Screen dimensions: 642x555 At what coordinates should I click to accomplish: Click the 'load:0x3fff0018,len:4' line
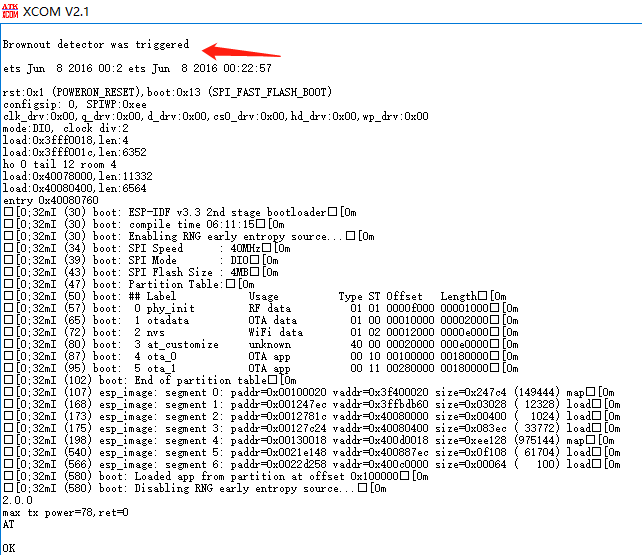click(x=66, y=140)
